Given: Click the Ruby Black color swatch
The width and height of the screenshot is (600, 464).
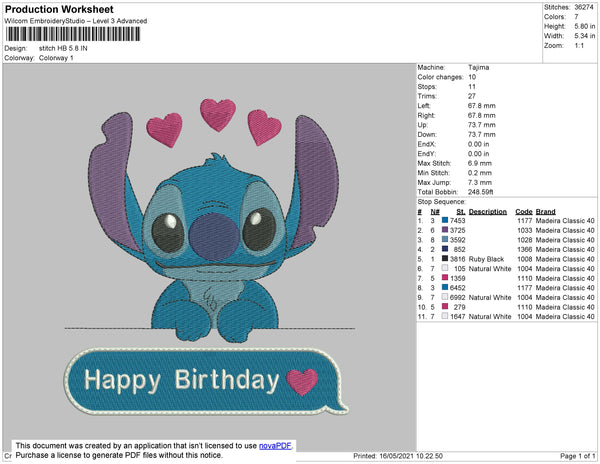Looking at the screenshot, I should click(x=445, y=259).
